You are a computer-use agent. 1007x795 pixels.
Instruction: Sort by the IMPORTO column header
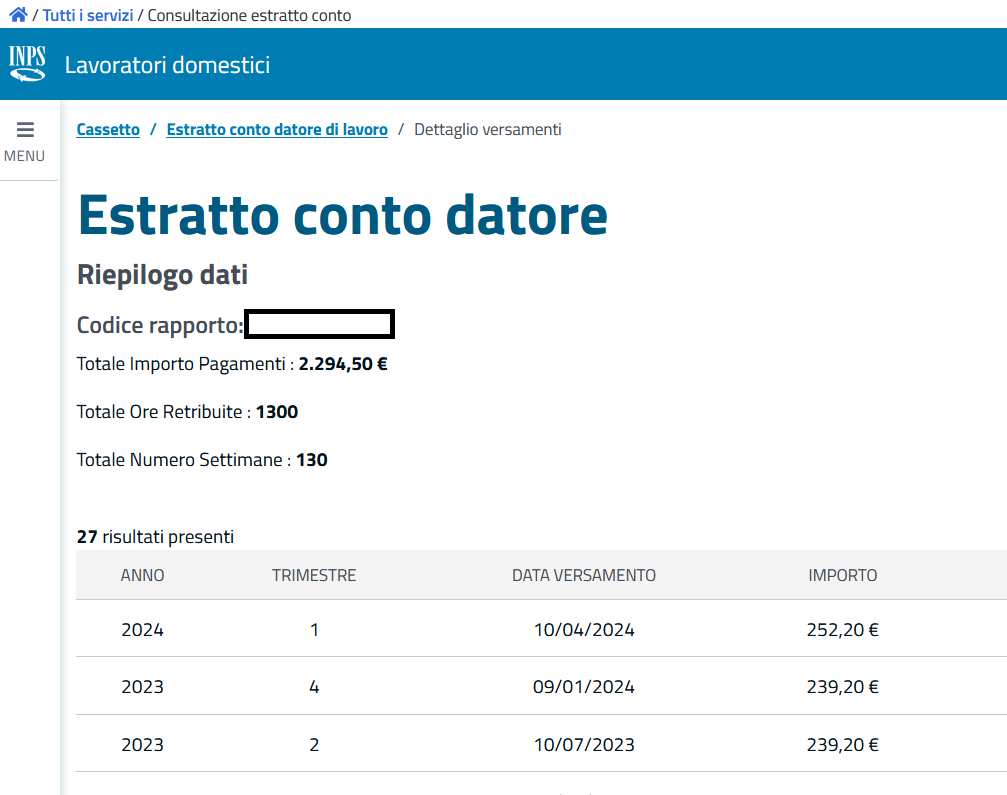[x=842, y=576]
